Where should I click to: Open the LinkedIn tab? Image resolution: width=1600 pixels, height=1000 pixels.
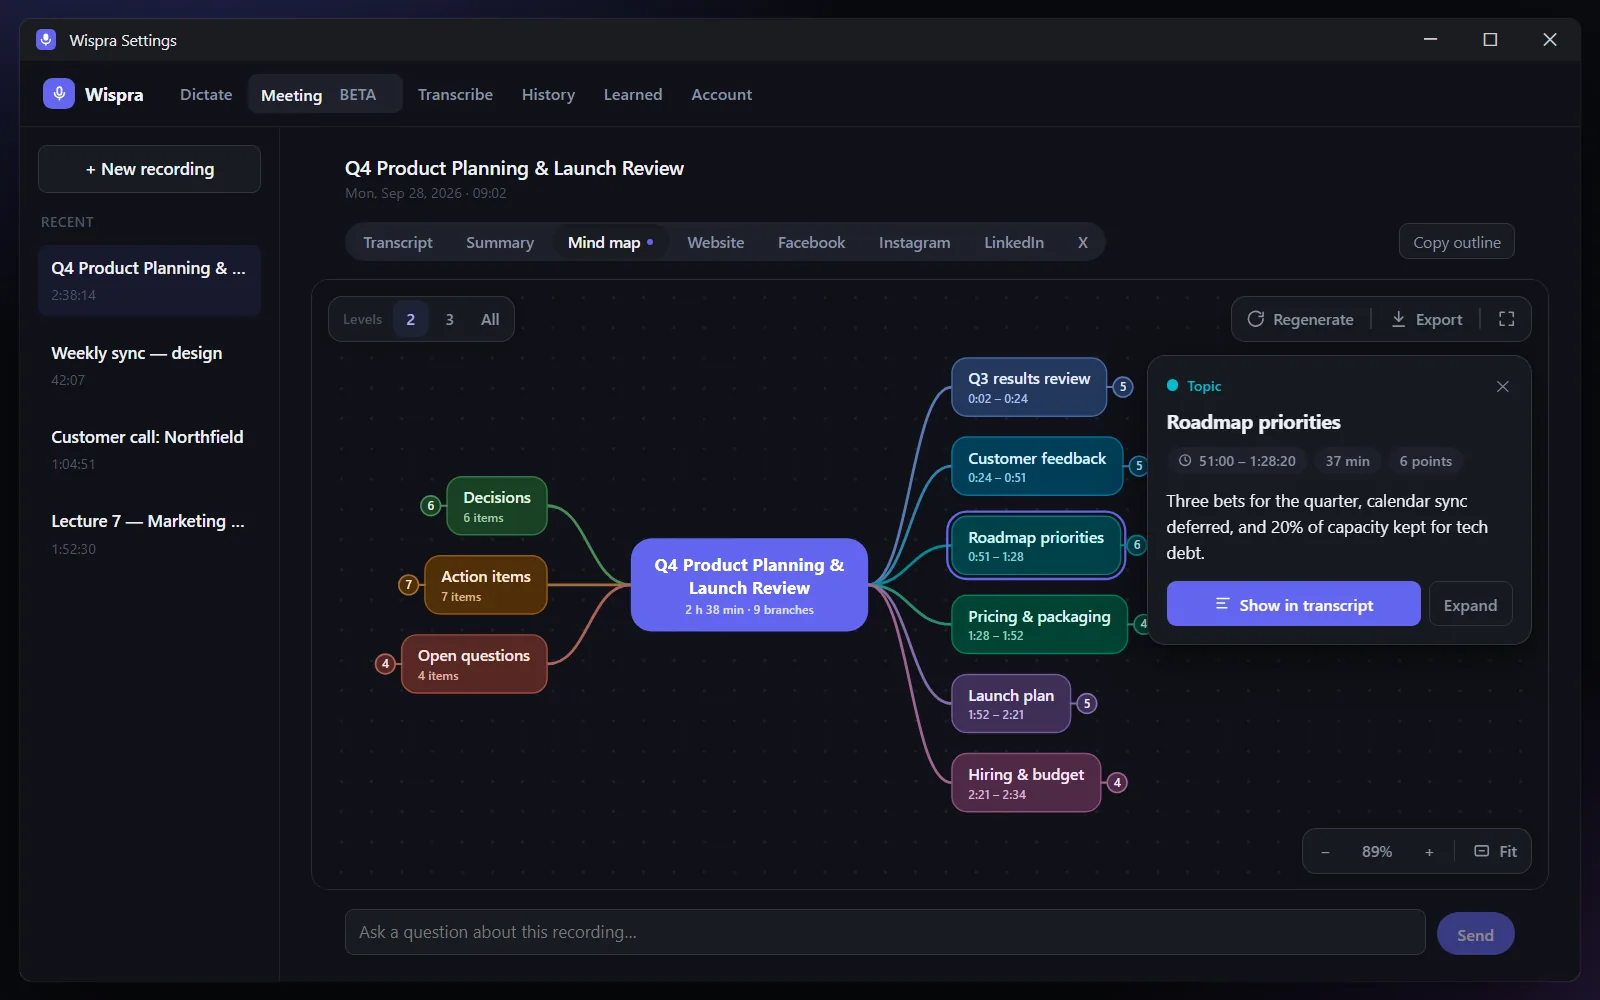pos(1014,242)
